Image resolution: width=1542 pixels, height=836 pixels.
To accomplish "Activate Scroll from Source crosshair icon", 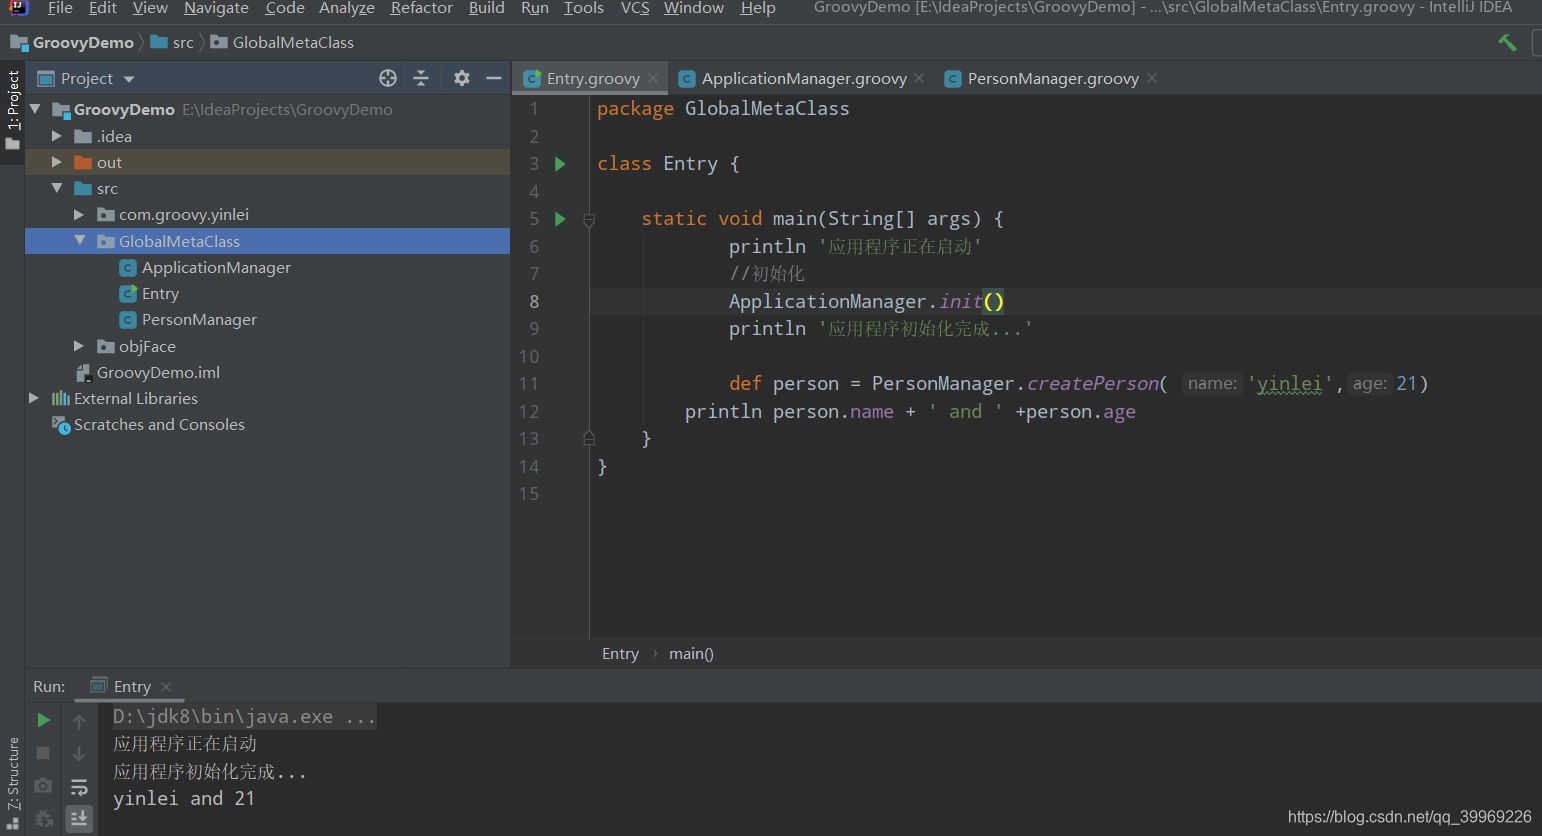I will 387,78.
